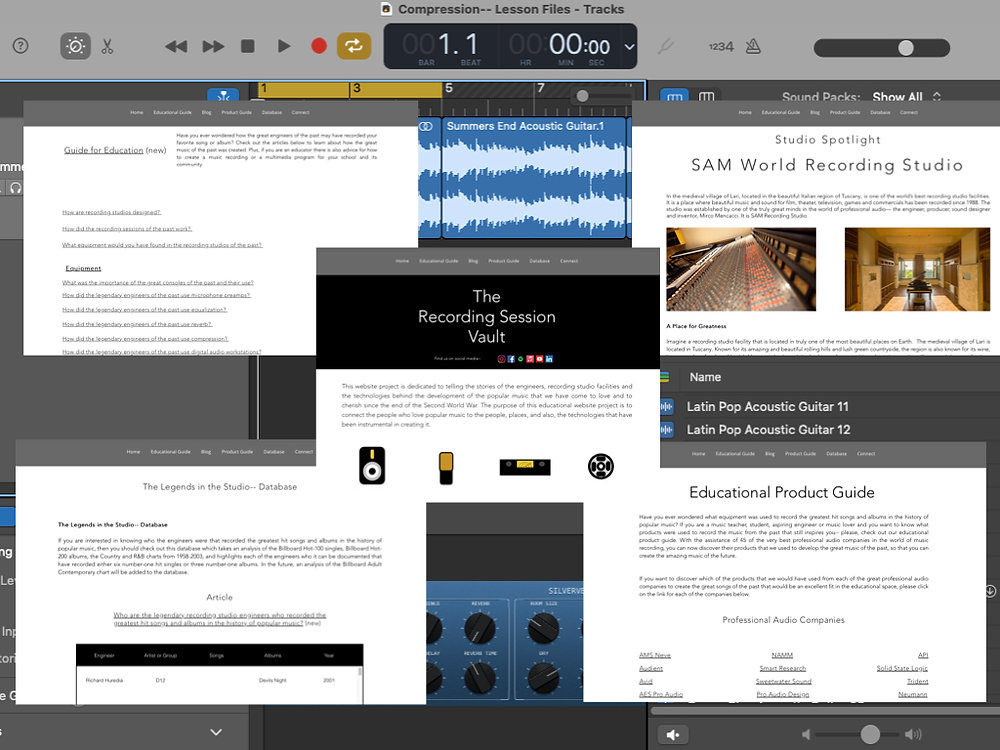Open the LCD display mode chevron
This screenshot has height=750, width=1000.
629,47
